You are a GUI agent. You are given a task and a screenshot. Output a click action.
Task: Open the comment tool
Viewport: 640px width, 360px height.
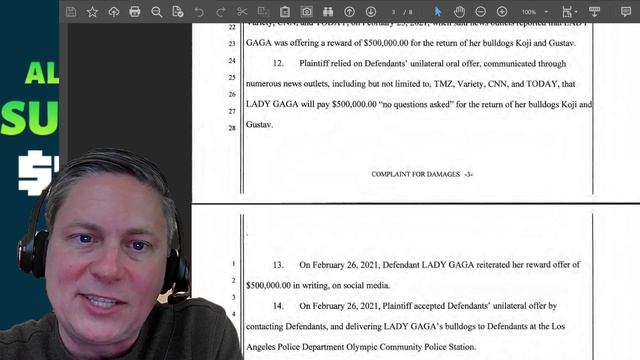(x=626, y=12)
